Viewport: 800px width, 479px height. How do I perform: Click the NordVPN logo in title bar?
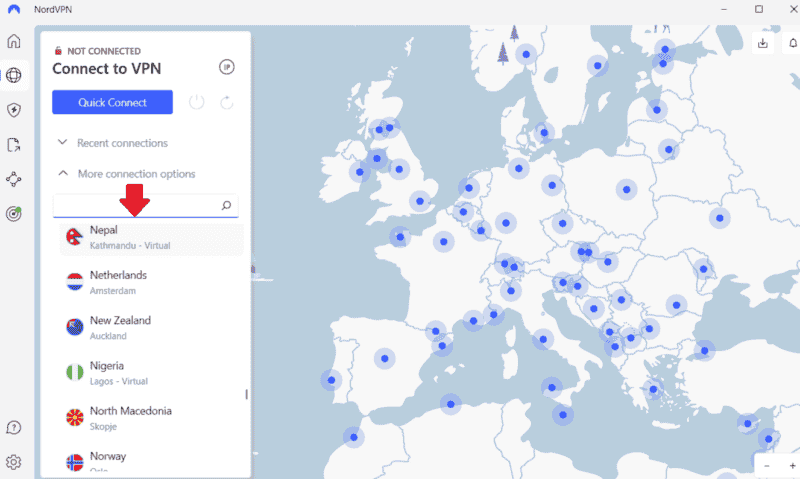point(14,9)
